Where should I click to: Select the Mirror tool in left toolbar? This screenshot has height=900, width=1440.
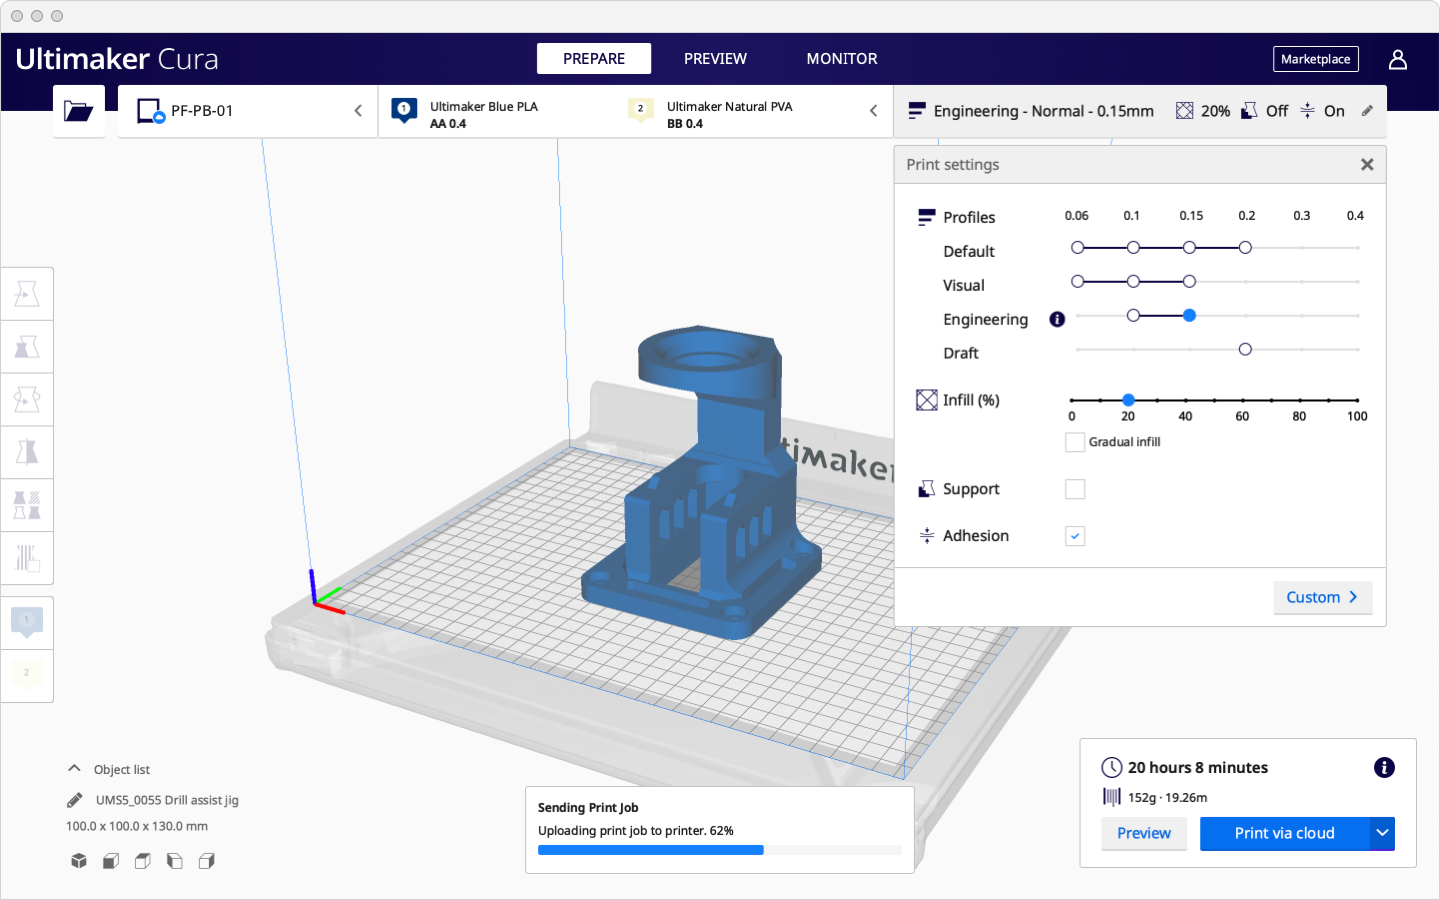point(27,452)
